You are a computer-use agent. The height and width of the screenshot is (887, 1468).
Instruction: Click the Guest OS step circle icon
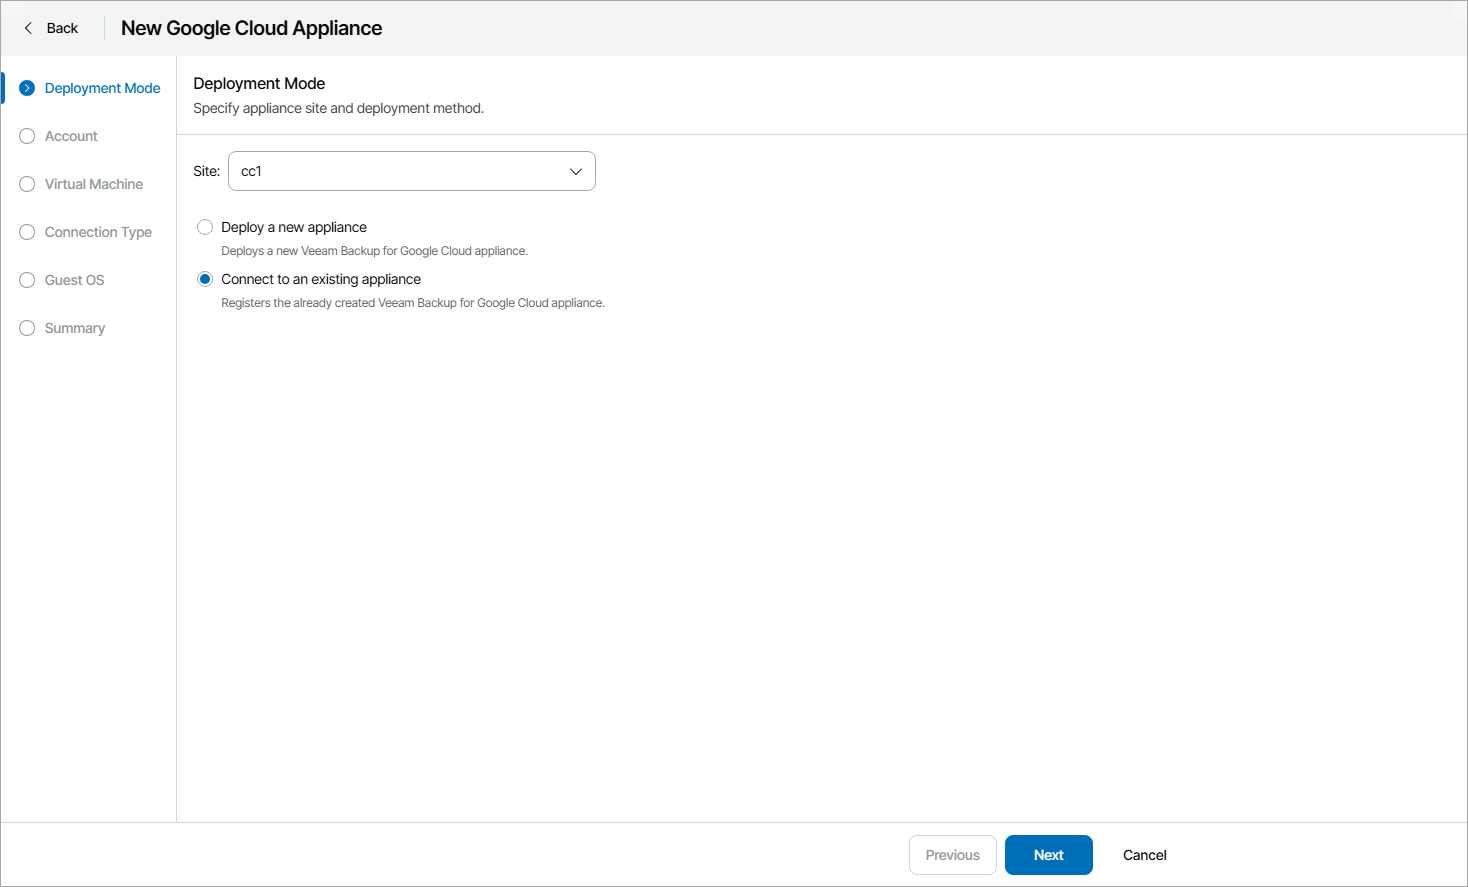pyautogui.click(x=26, y=280)
